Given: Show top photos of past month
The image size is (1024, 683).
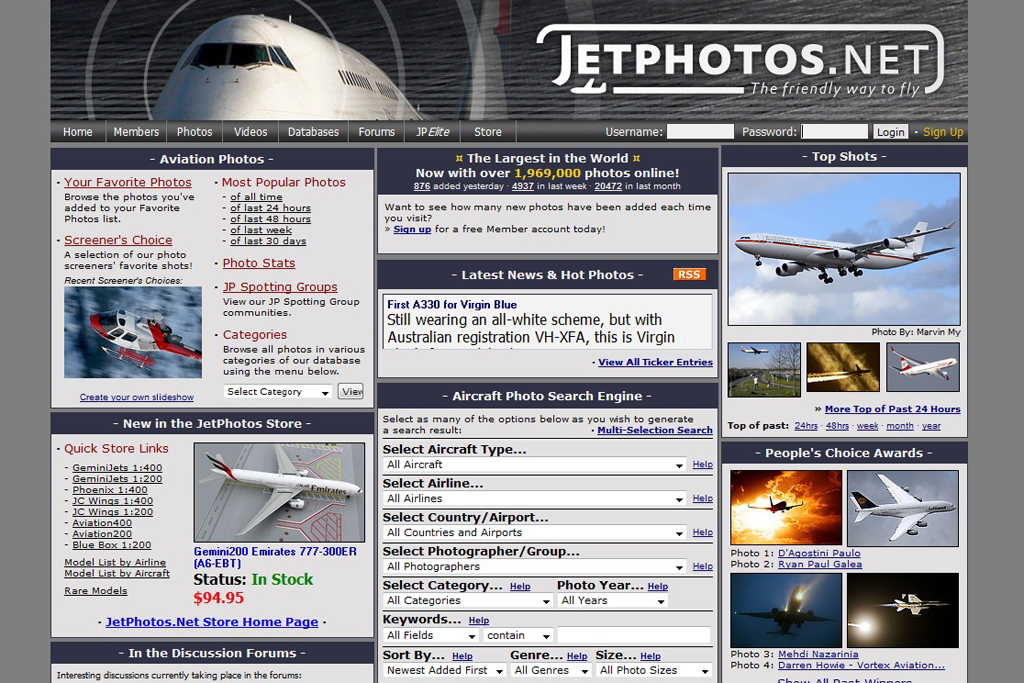Looking at the screenshot, I should click(x=900, y=426).
